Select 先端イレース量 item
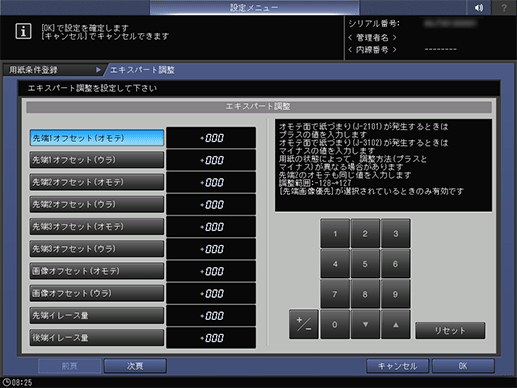517x388 pixels. click(x=97, y=315)
